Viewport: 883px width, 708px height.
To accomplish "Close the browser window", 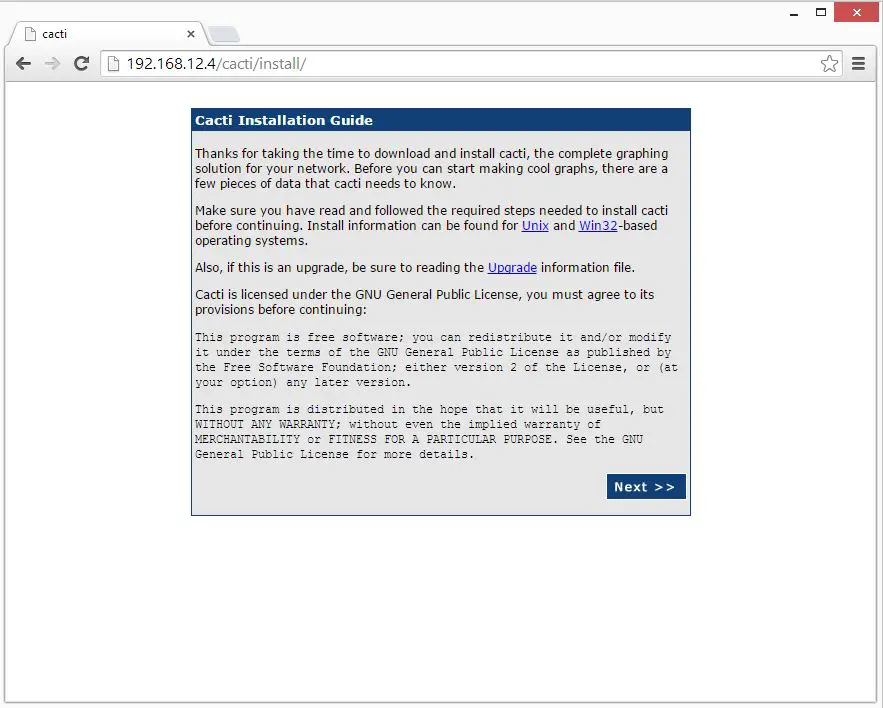I will pos(857,12).
